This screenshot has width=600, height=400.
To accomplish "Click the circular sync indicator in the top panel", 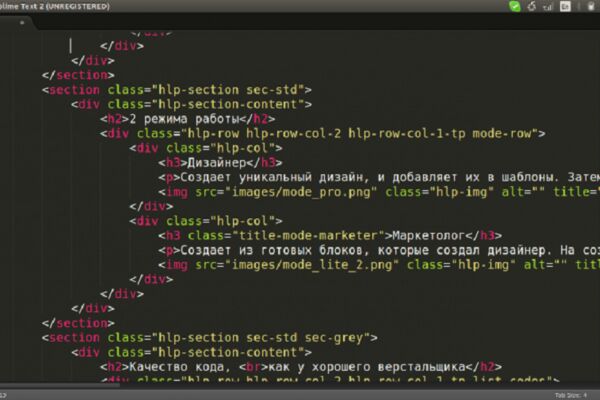I will point(532,6).
